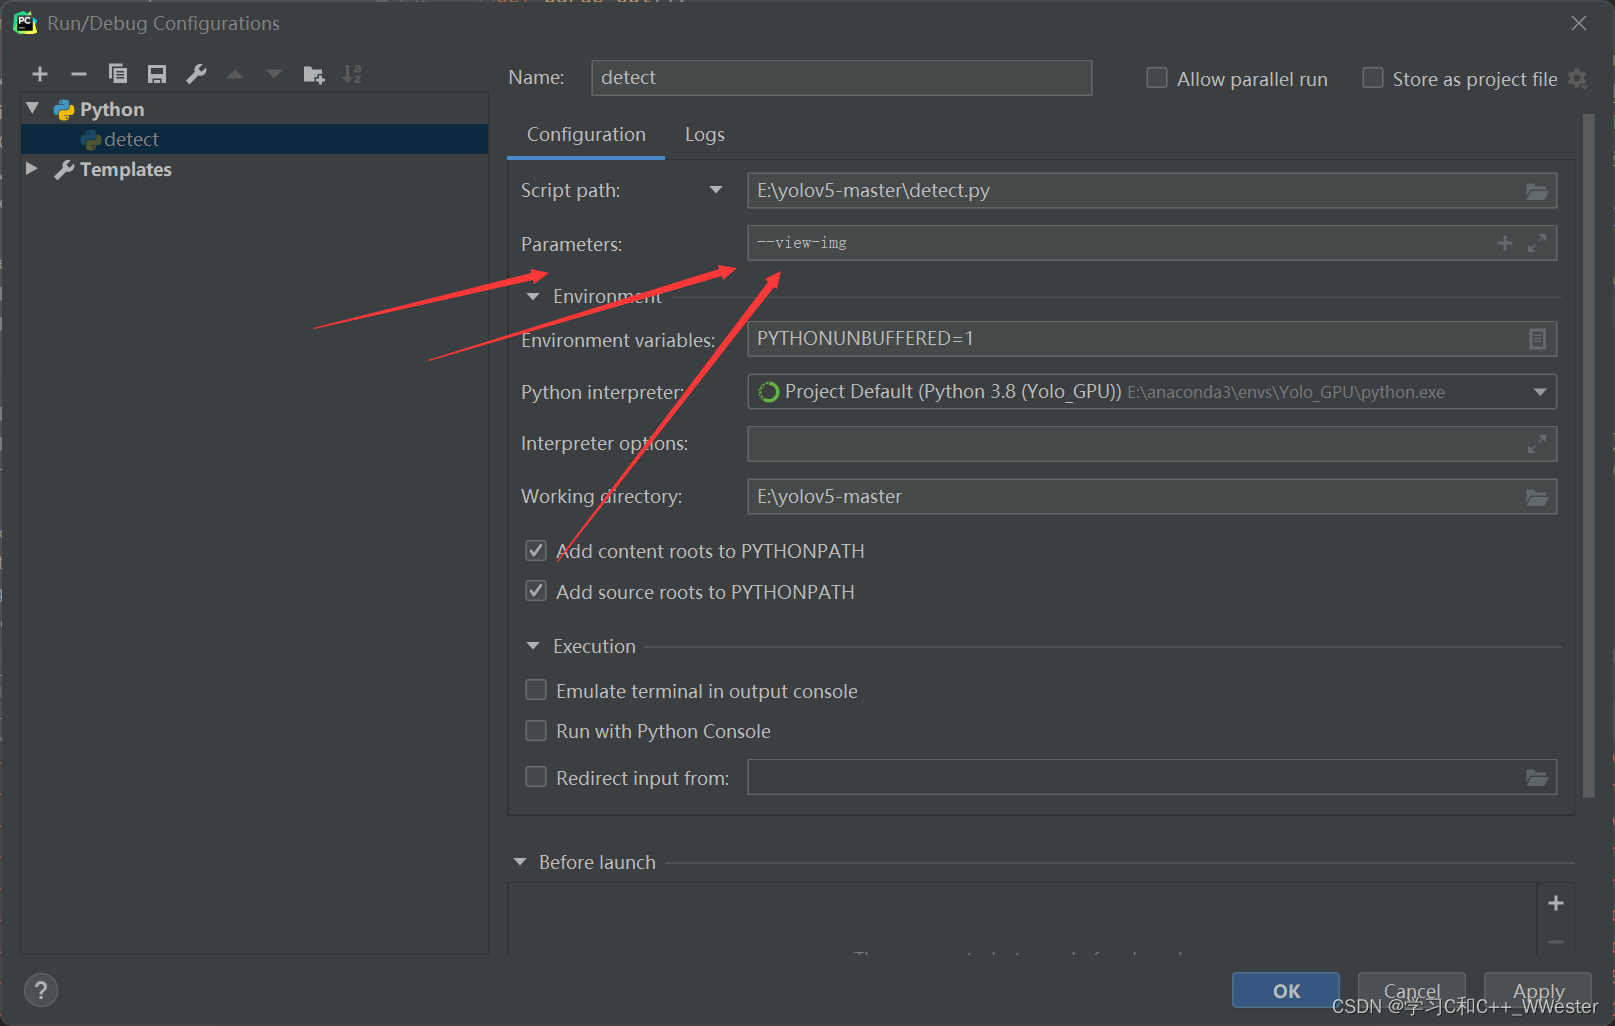Image resolution: width=1615 pixels, height=1026 pixels.
Task: Close the Run/Debug Configurations dialog
Action: (x=1579, y=23)
